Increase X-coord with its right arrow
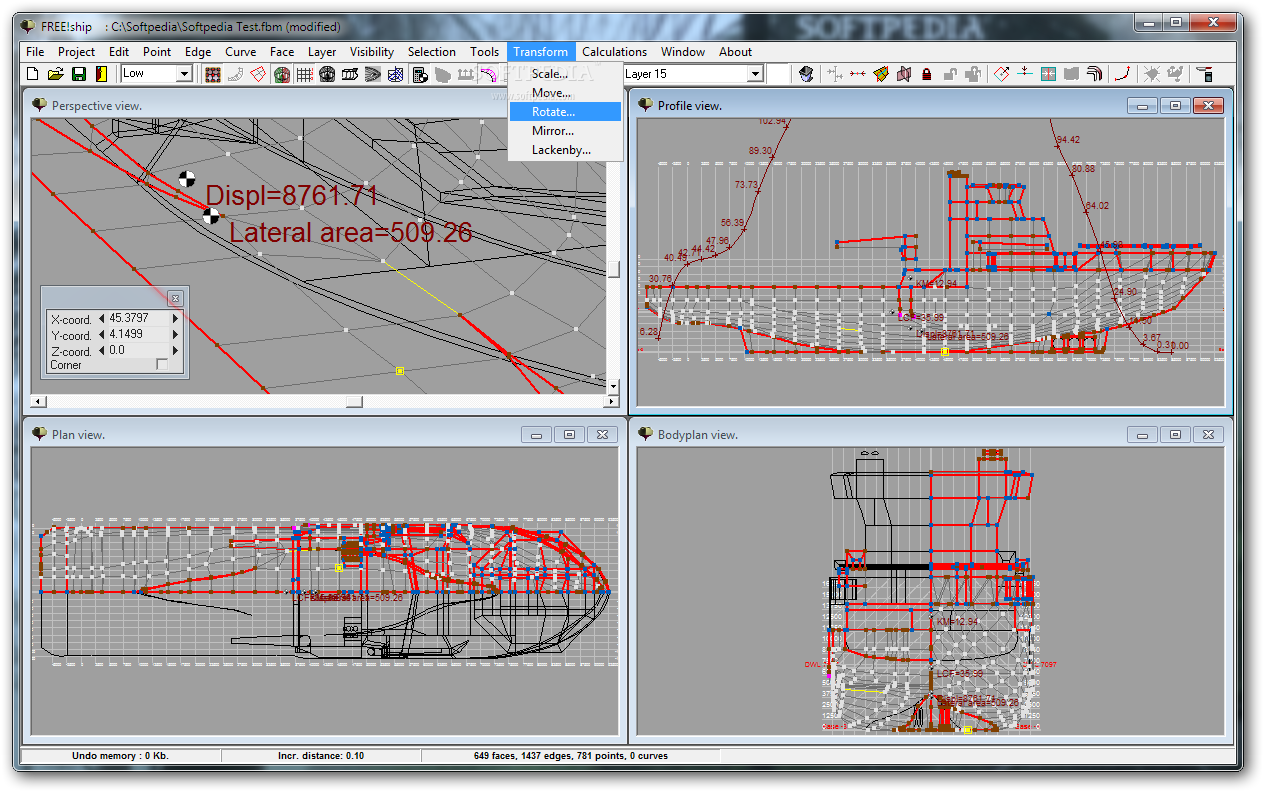The image size is (1264, 792). [176, 319]
